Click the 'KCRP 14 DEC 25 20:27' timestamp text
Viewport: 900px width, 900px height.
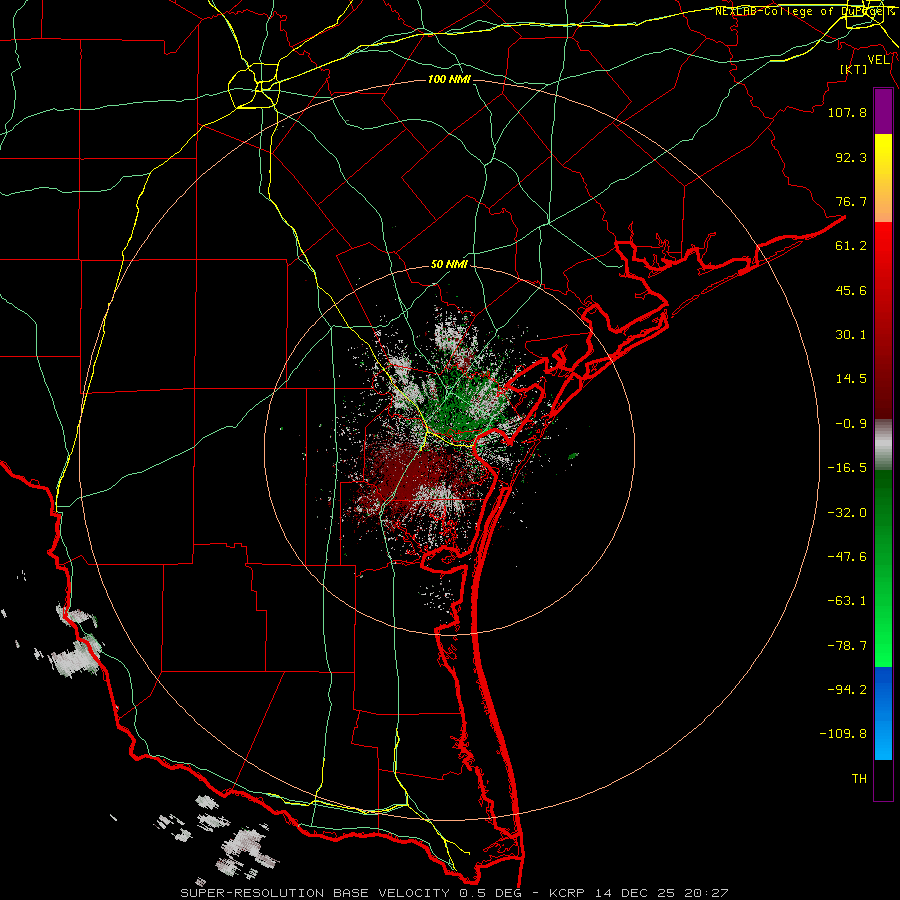pyautogui.click(x=639, y=893)
